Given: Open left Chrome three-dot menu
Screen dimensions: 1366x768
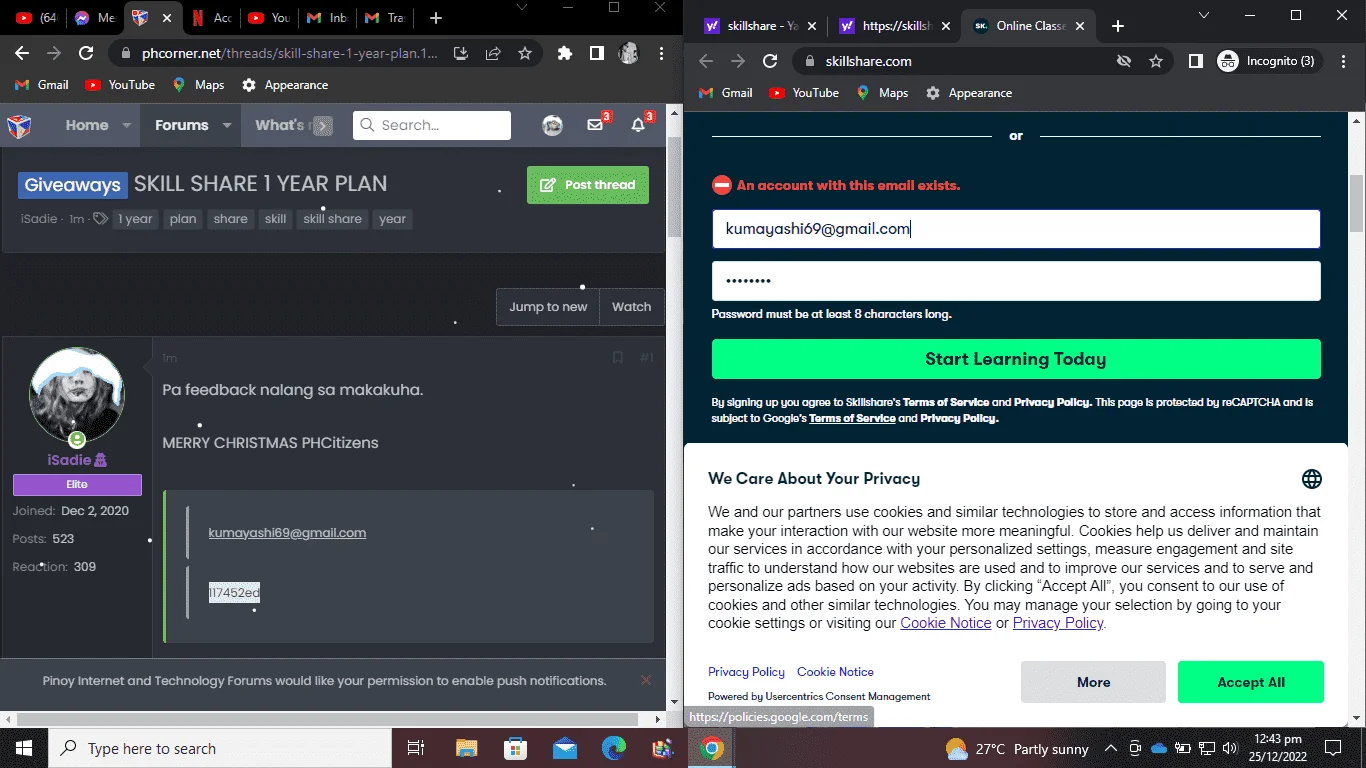Looking at the screenshot, I should tap(661, 53).
